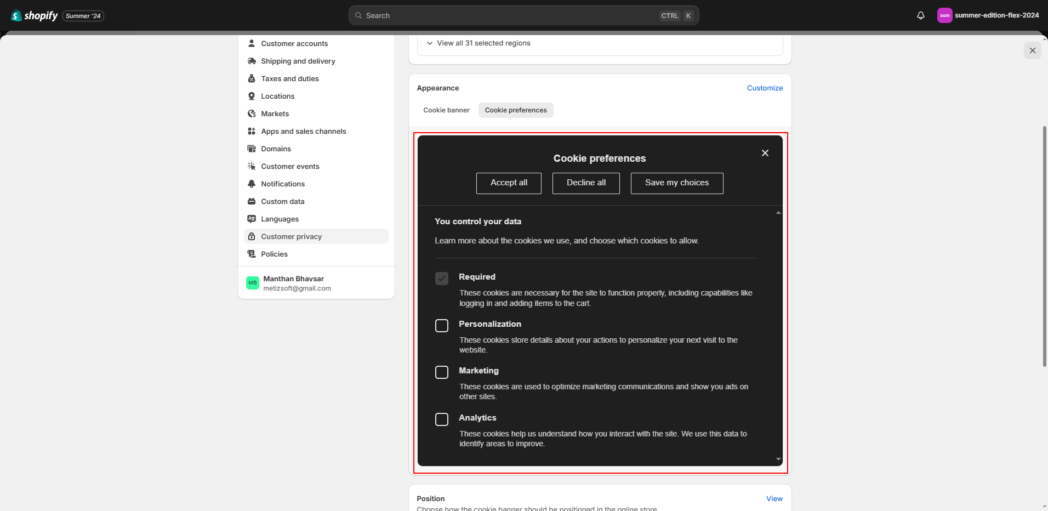1048x511 pixels.
Task: Click Save my choices button
Action: (x=677, y=183)
